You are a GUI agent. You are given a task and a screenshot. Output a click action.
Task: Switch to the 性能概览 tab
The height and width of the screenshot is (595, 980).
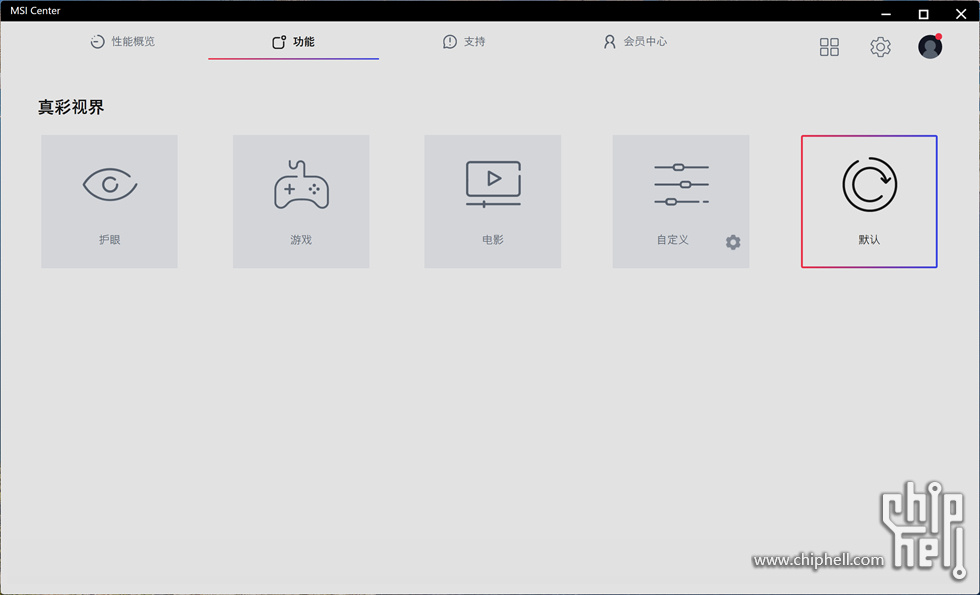[x=123, y=42]
